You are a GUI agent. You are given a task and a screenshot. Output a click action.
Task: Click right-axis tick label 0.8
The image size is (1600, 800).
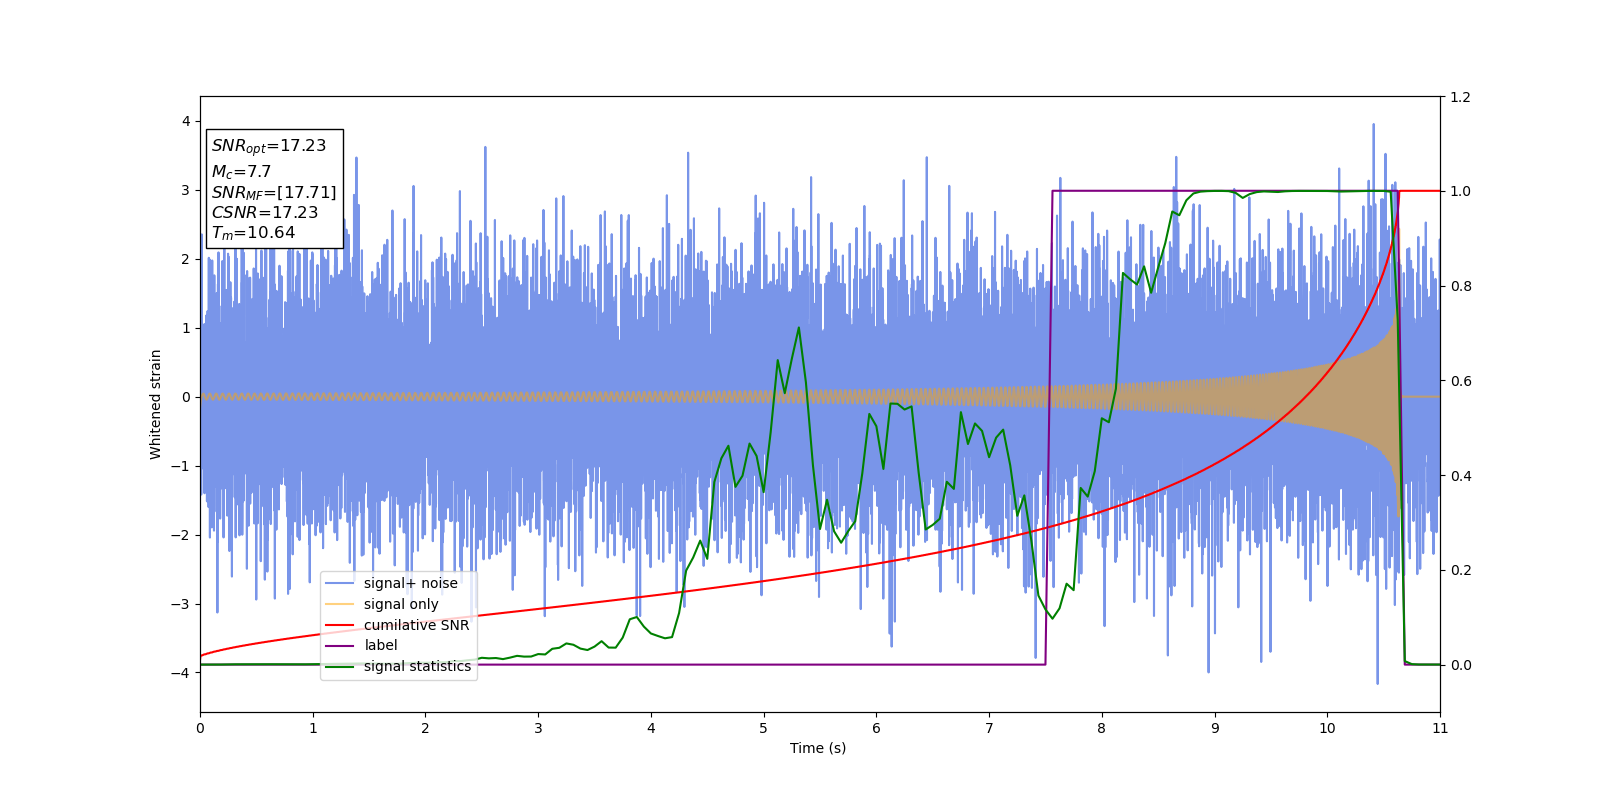pos(1460,286)
